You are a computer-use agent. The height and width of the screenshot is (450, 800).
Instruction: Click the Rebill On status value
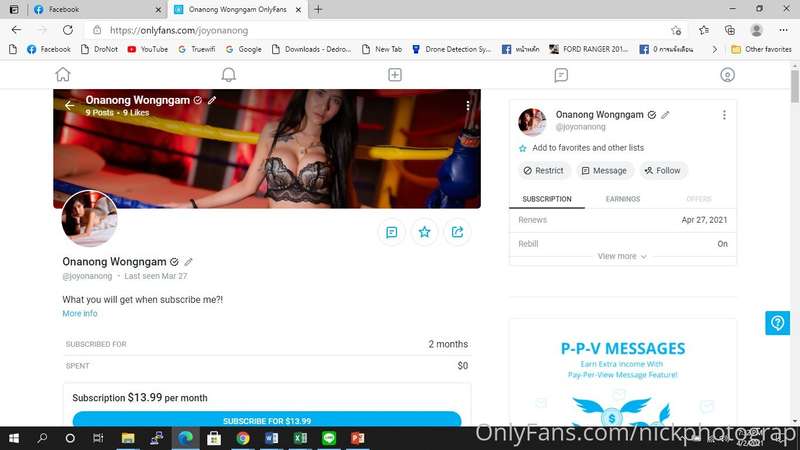(722, 244)
